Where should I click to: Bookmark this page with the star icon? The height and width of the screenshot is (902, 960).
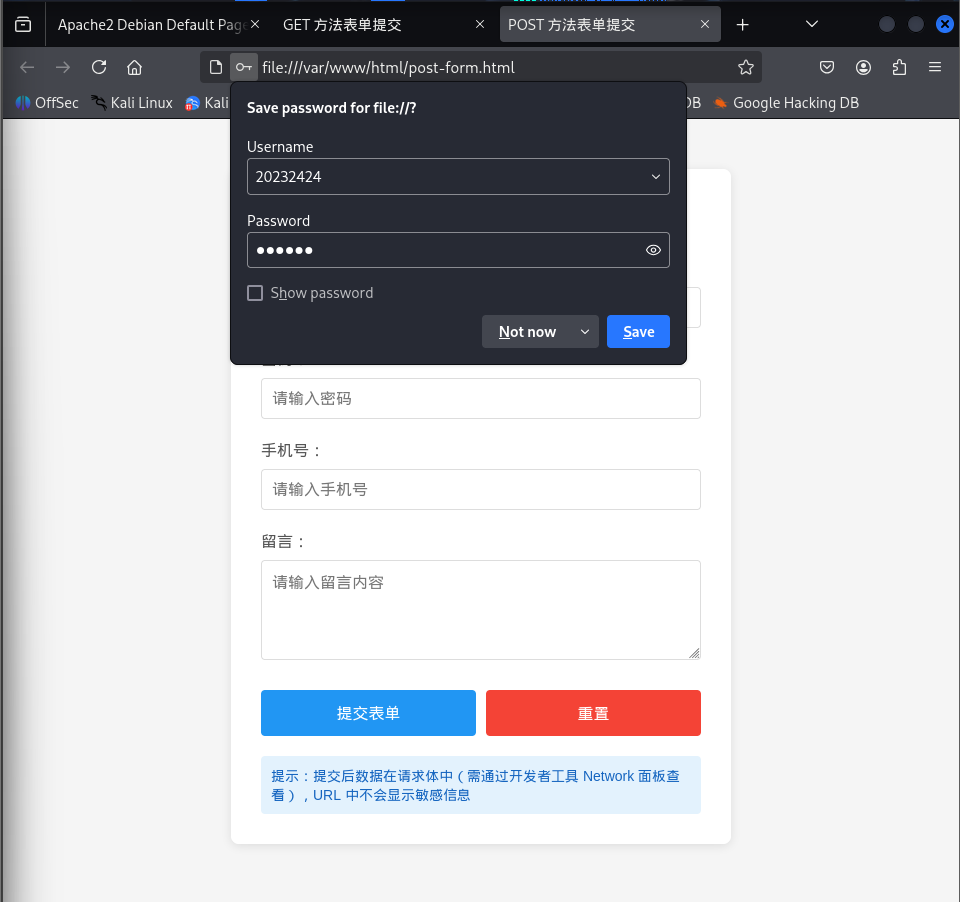tap(745, 67)
